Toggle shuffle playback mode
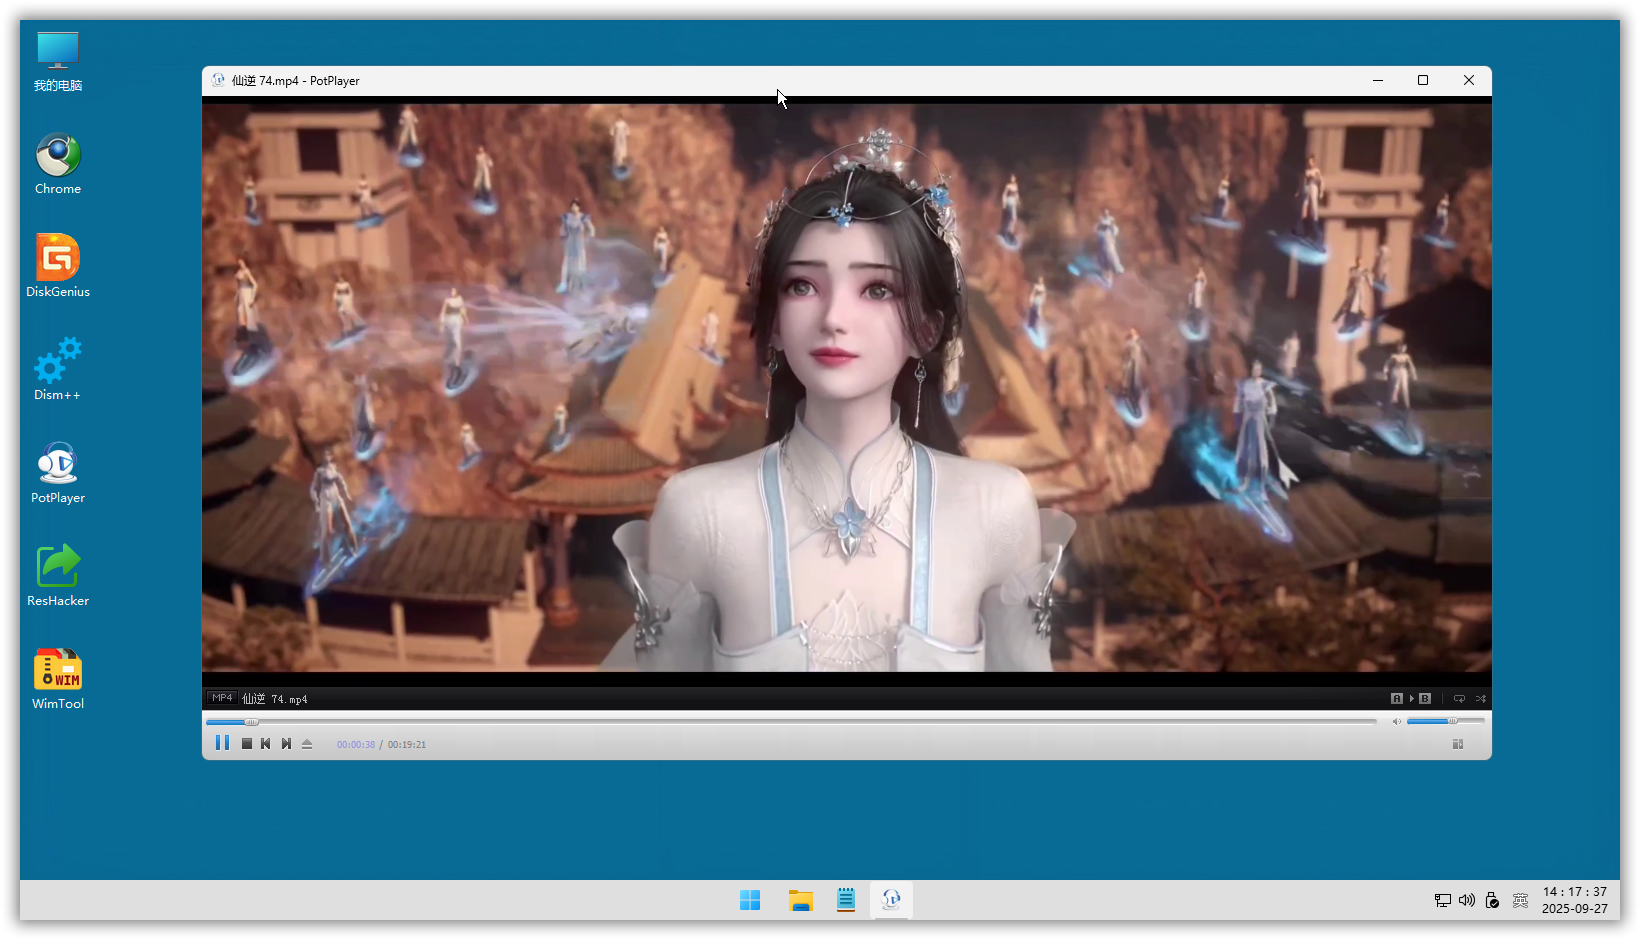Viewport: 1640px width, 940px height. point(1481,698)
